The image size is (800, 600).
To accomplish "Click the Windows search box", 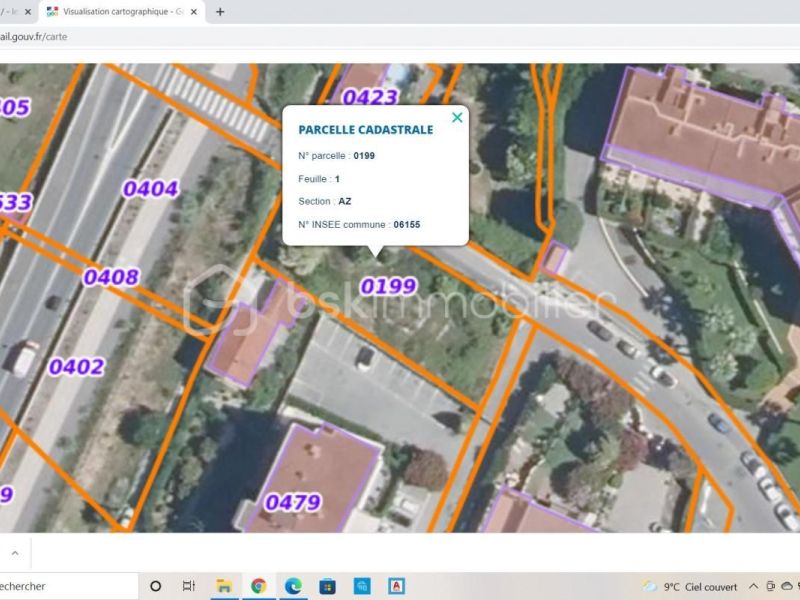I will click(60, 586).
